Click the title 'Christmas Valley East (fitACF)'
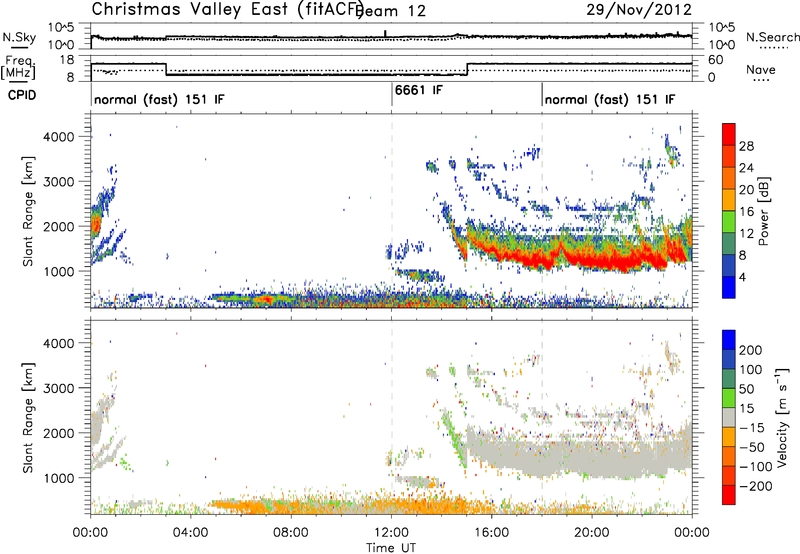This screenshot has width=800, height=554. coord(227,9)
